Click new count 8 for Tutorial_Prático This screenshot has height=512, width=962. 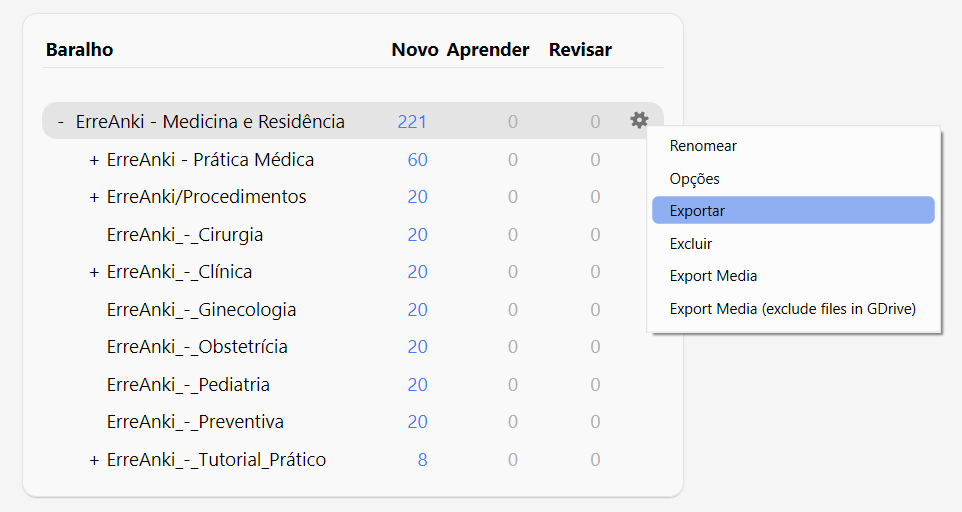pyautogui.click(x=422, y=460)
